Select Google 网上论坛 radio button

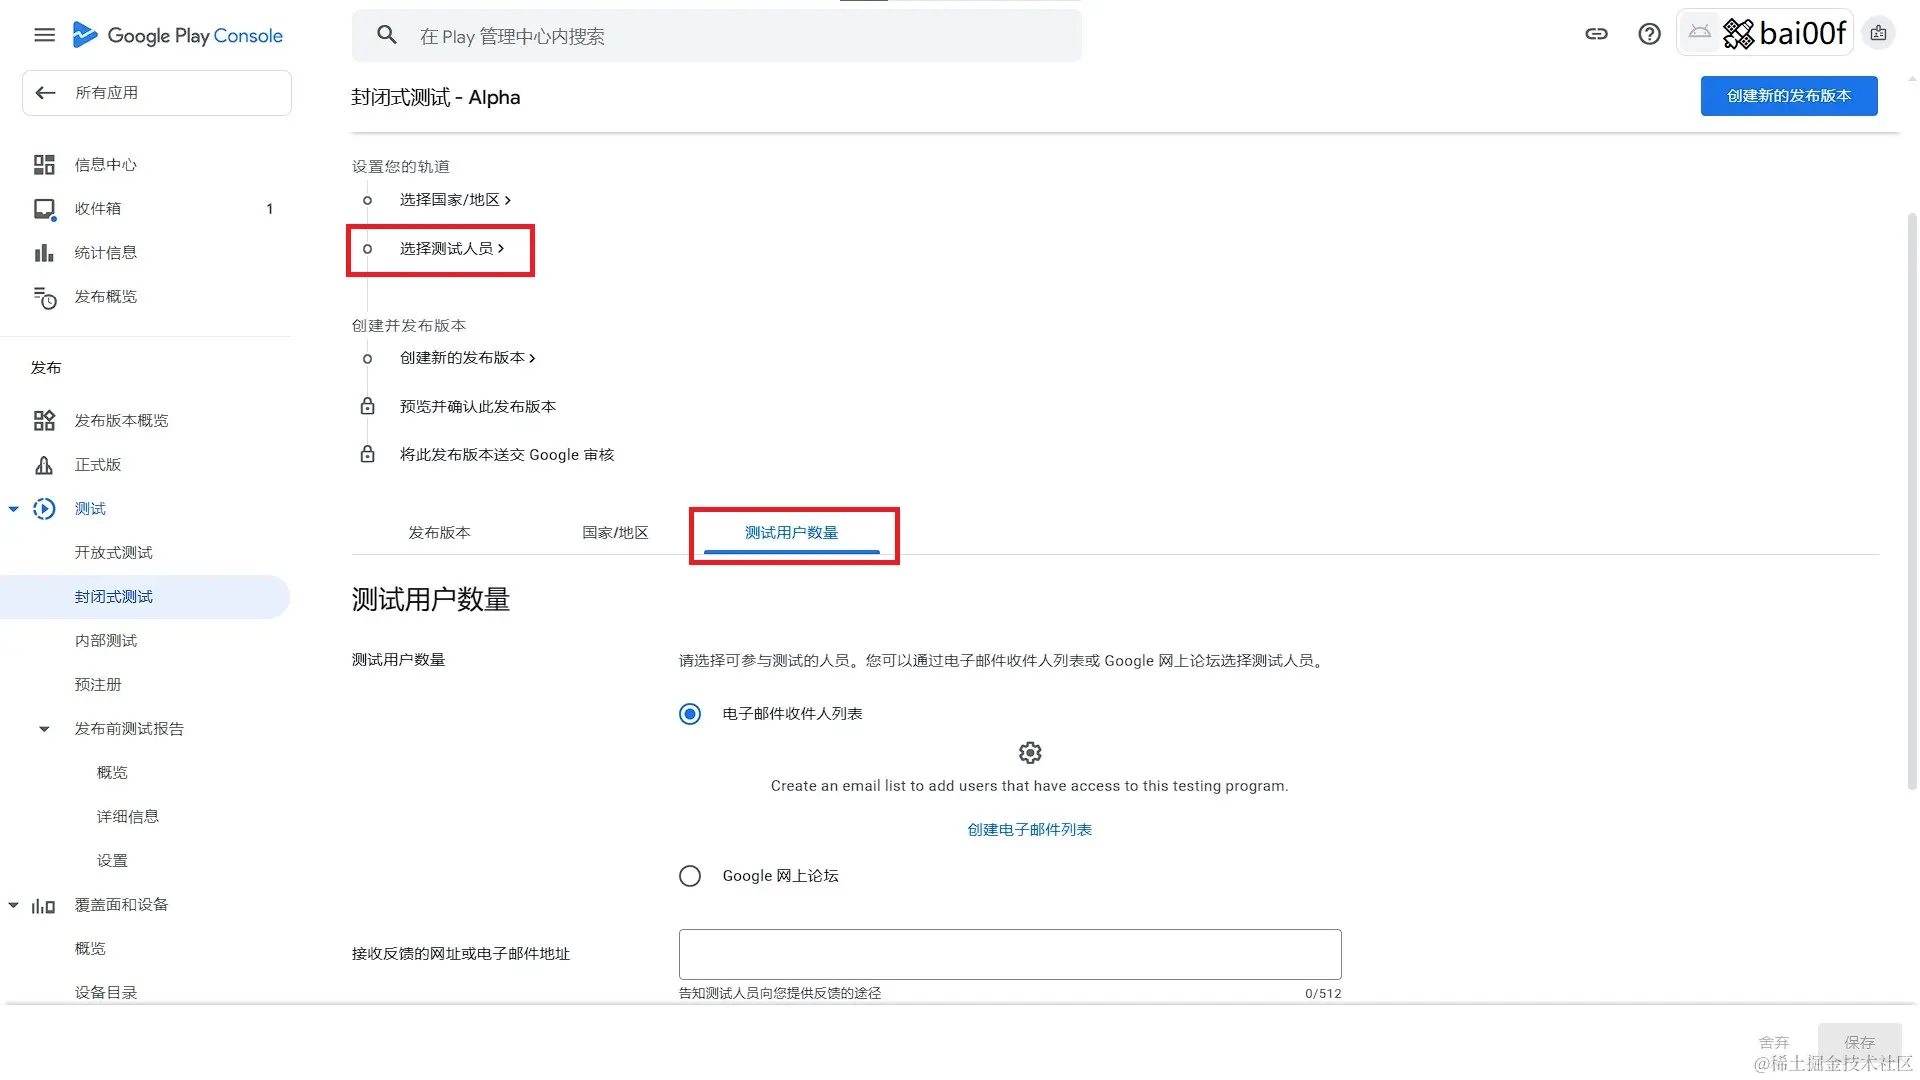(x=690, y=876)
